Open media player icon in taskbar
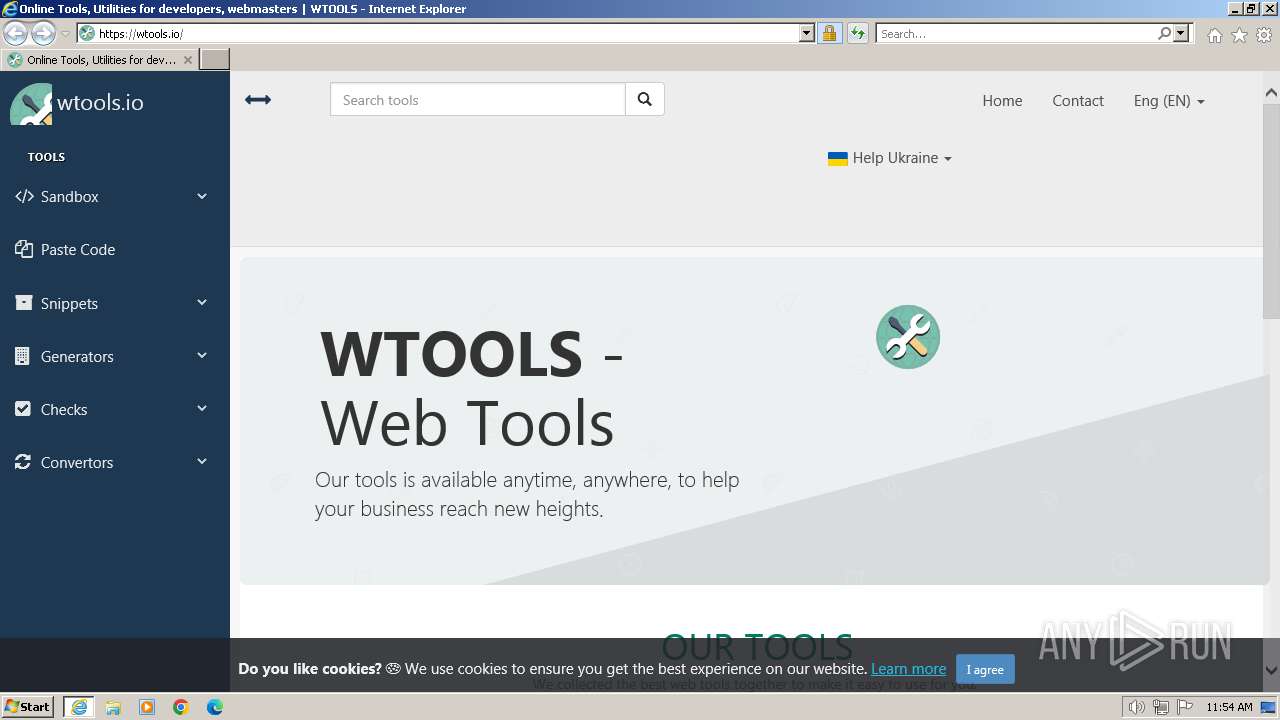 coord(147,707)
